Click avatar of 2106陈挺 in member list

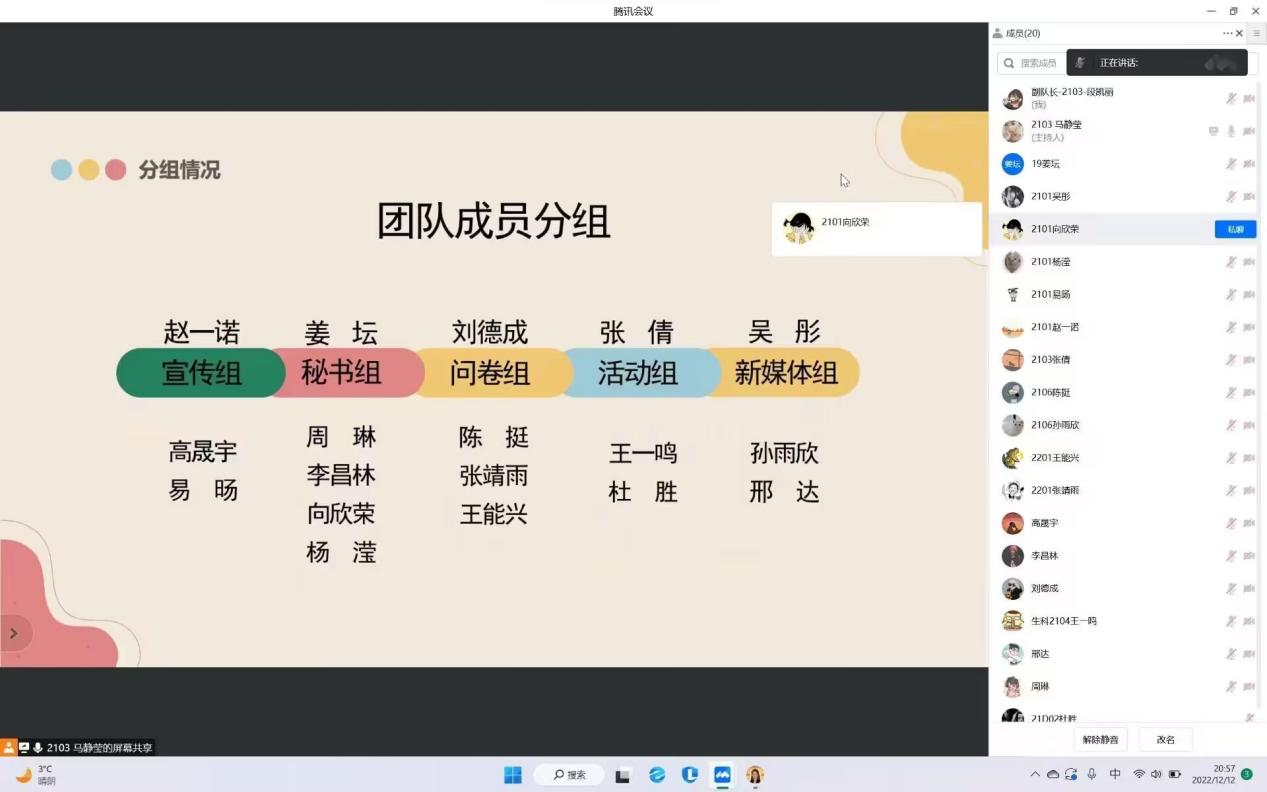(x=1013, y=392)
